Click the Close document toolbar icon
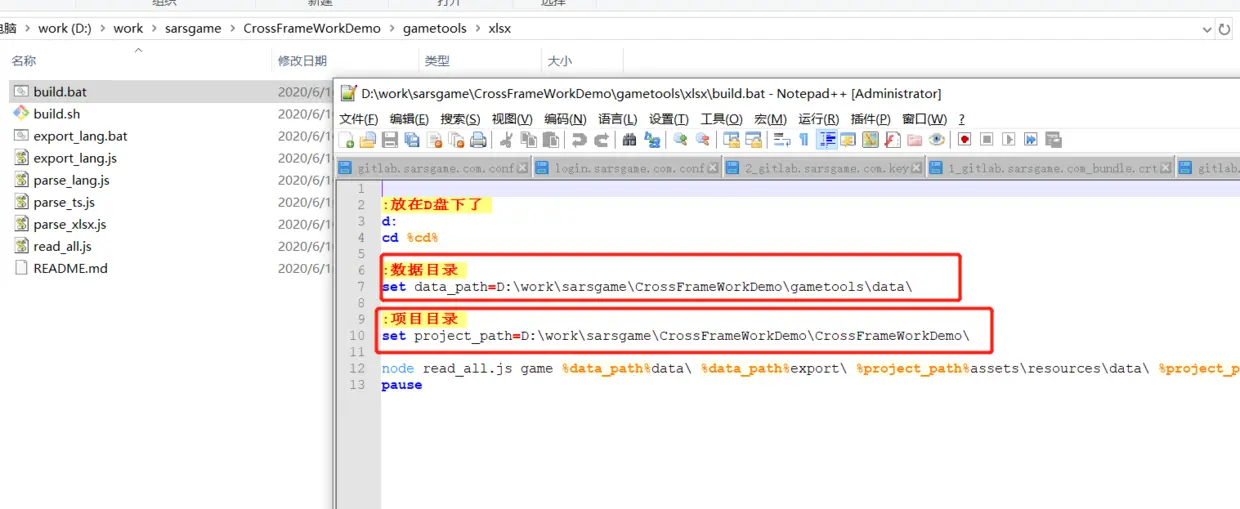The height and width of the screenshot is (509, 1240). 435,140
